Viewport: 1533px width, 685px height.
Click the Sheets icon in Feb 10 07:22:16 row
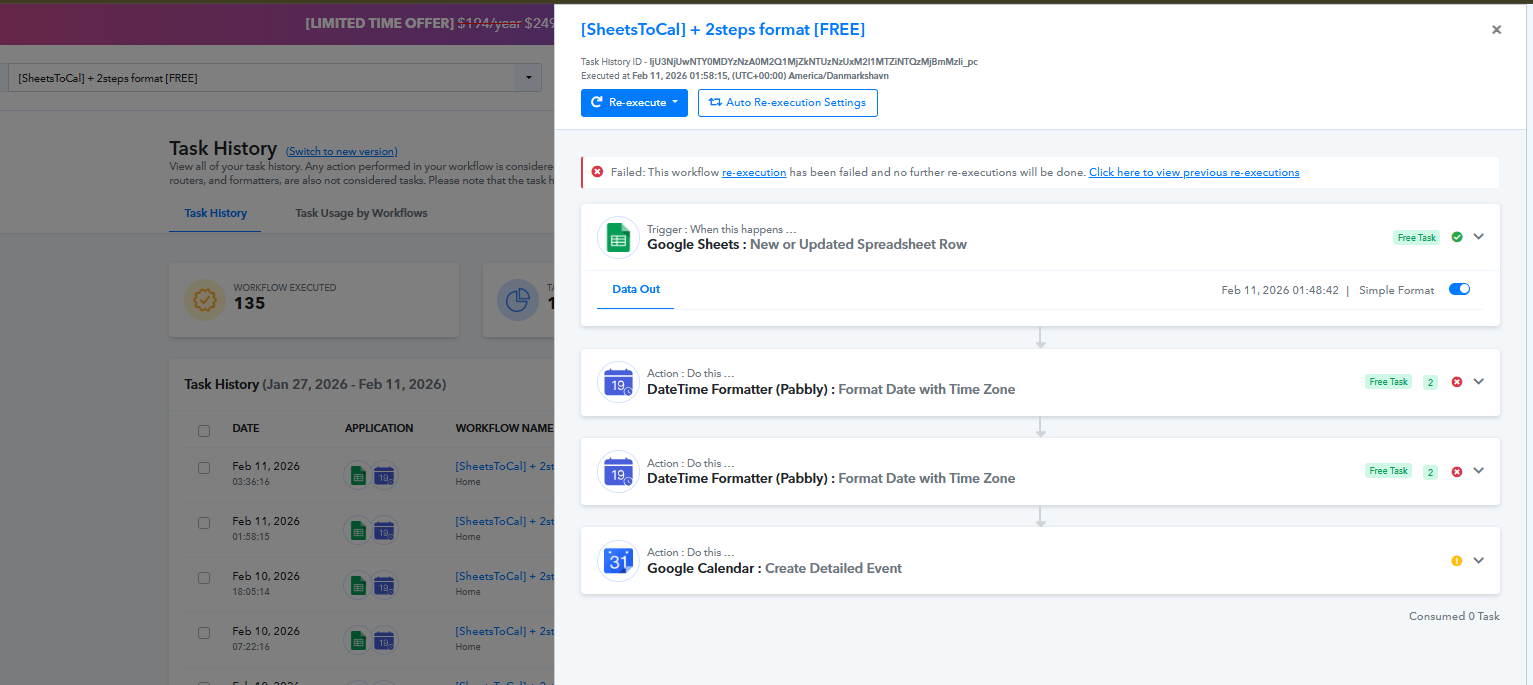[x=358, y=640]
